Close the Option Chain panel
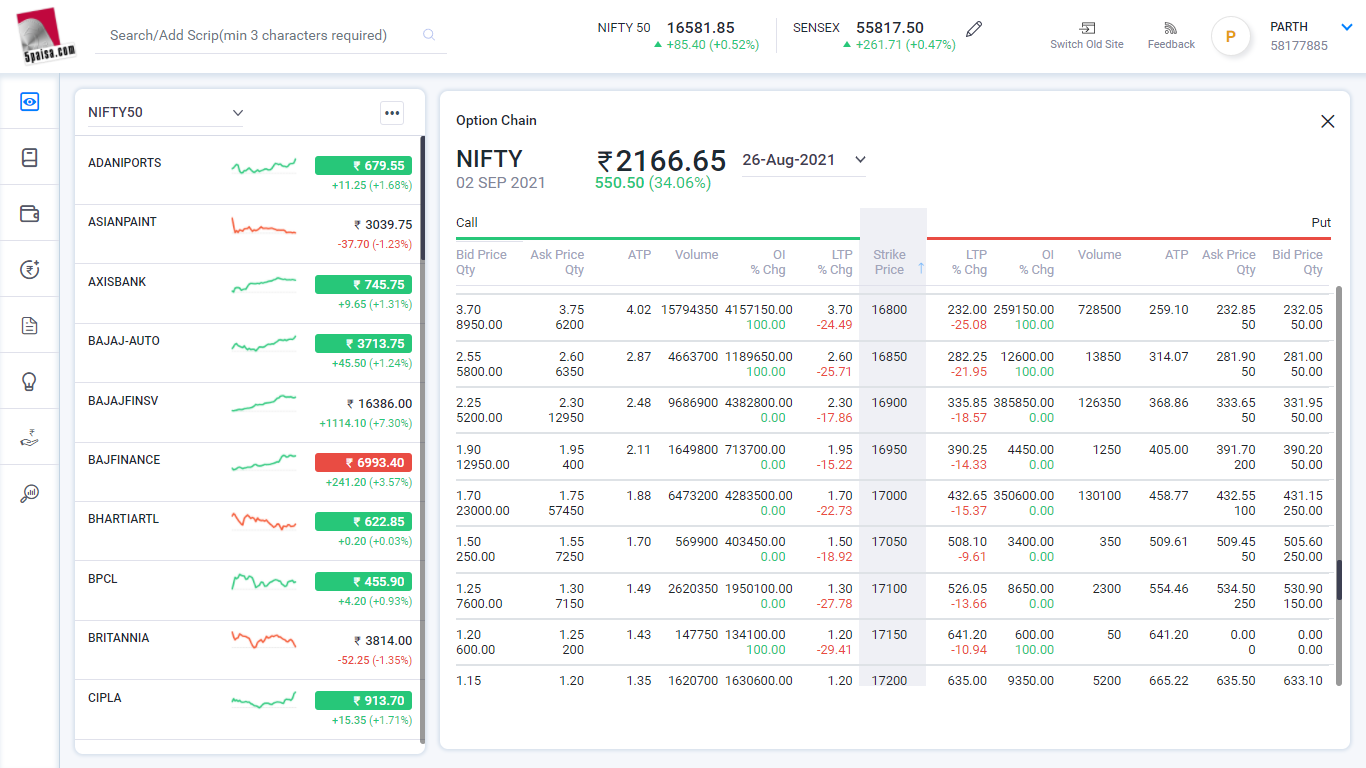Screen dimensions: 1366x768 1328,121
